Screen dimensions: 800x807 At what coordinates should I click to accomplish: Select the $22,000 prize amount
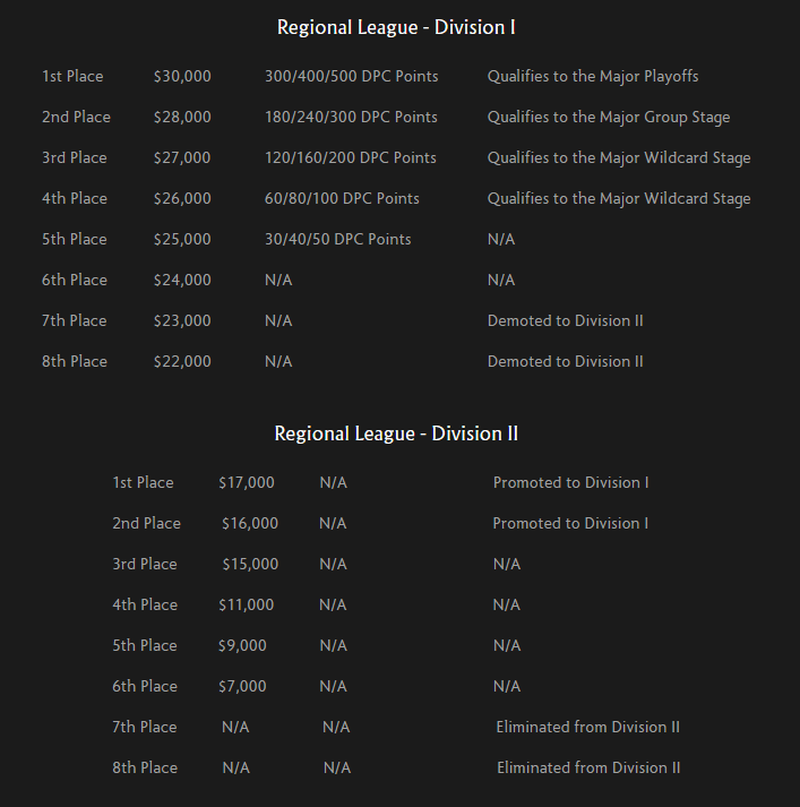(182, 361)
